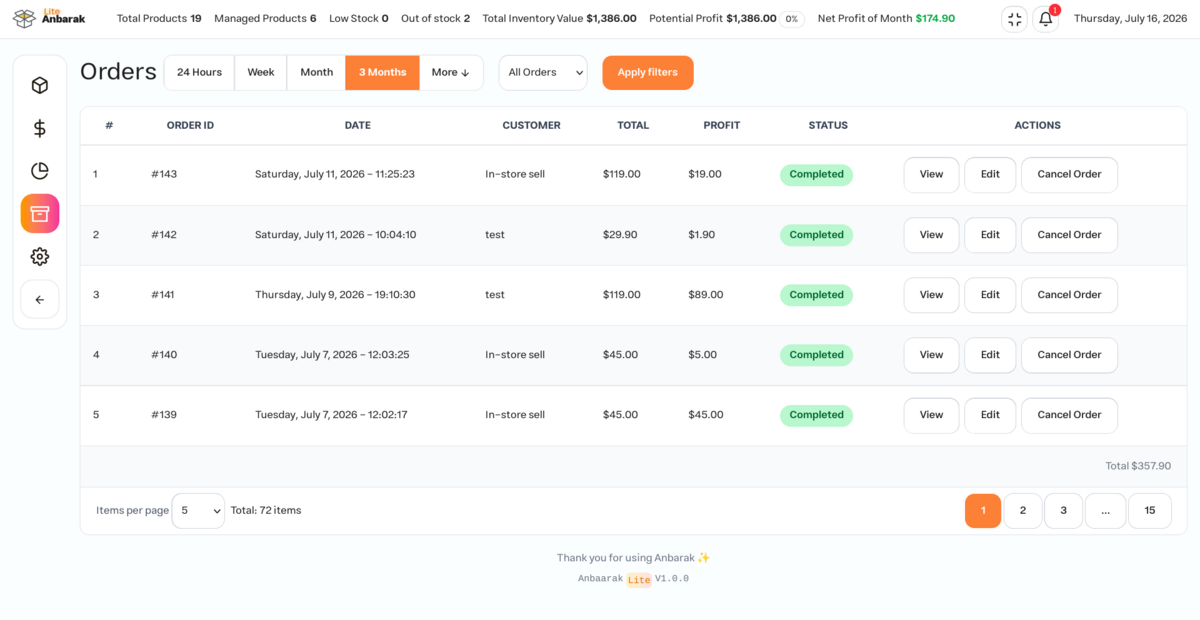
Task: Go to last page 15
Action: (x=1150, y=510)
